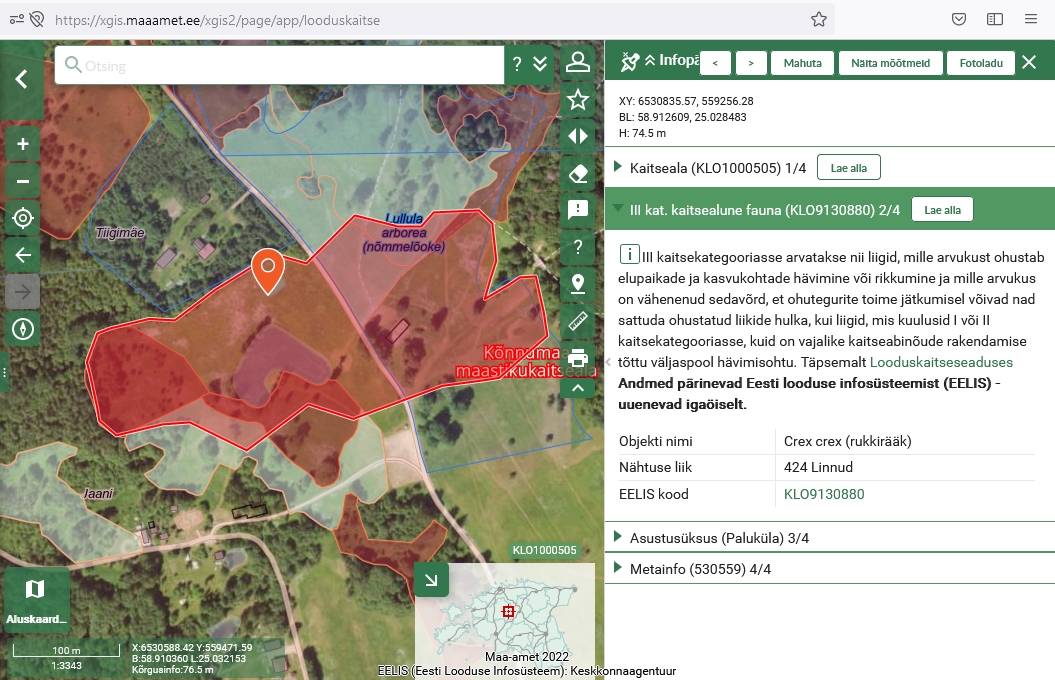Zoom out of the map

pyautogui.click(x=23, y=182)
